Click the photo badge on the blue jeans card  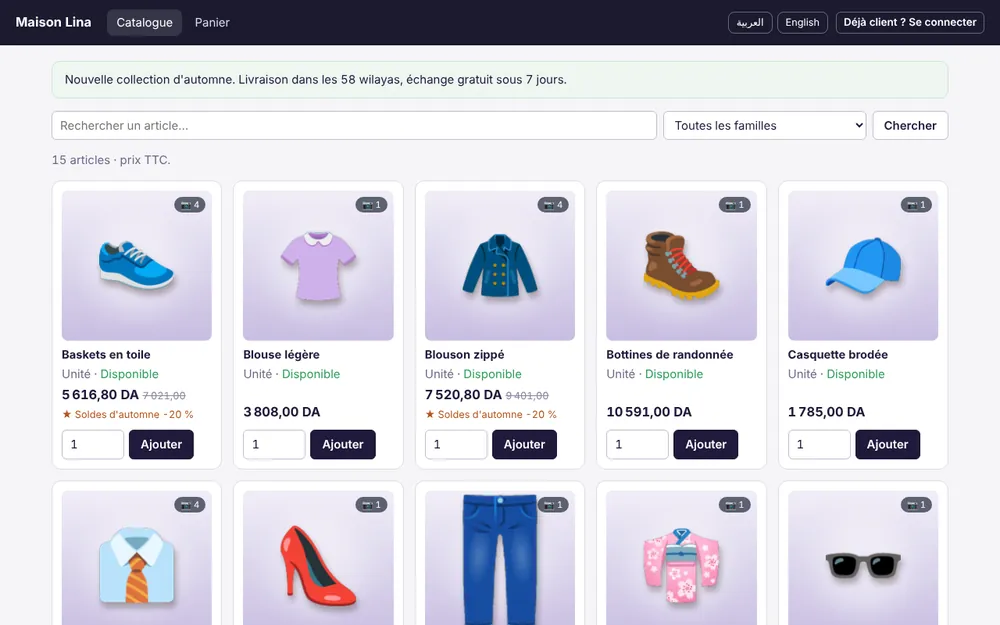tap(553, 504)
